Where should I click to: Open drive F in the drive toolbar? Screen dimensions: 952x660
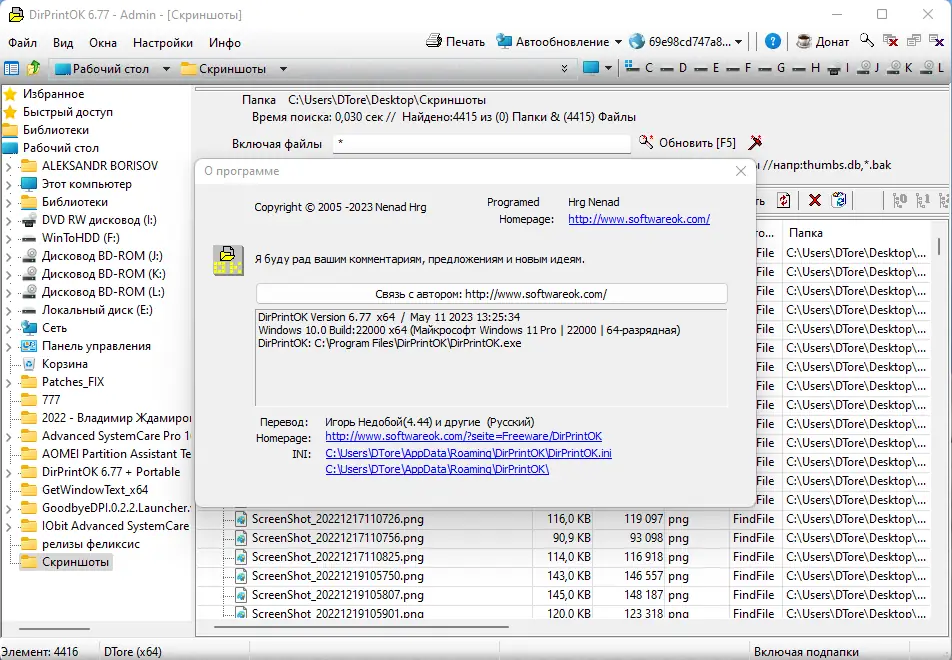739,68
